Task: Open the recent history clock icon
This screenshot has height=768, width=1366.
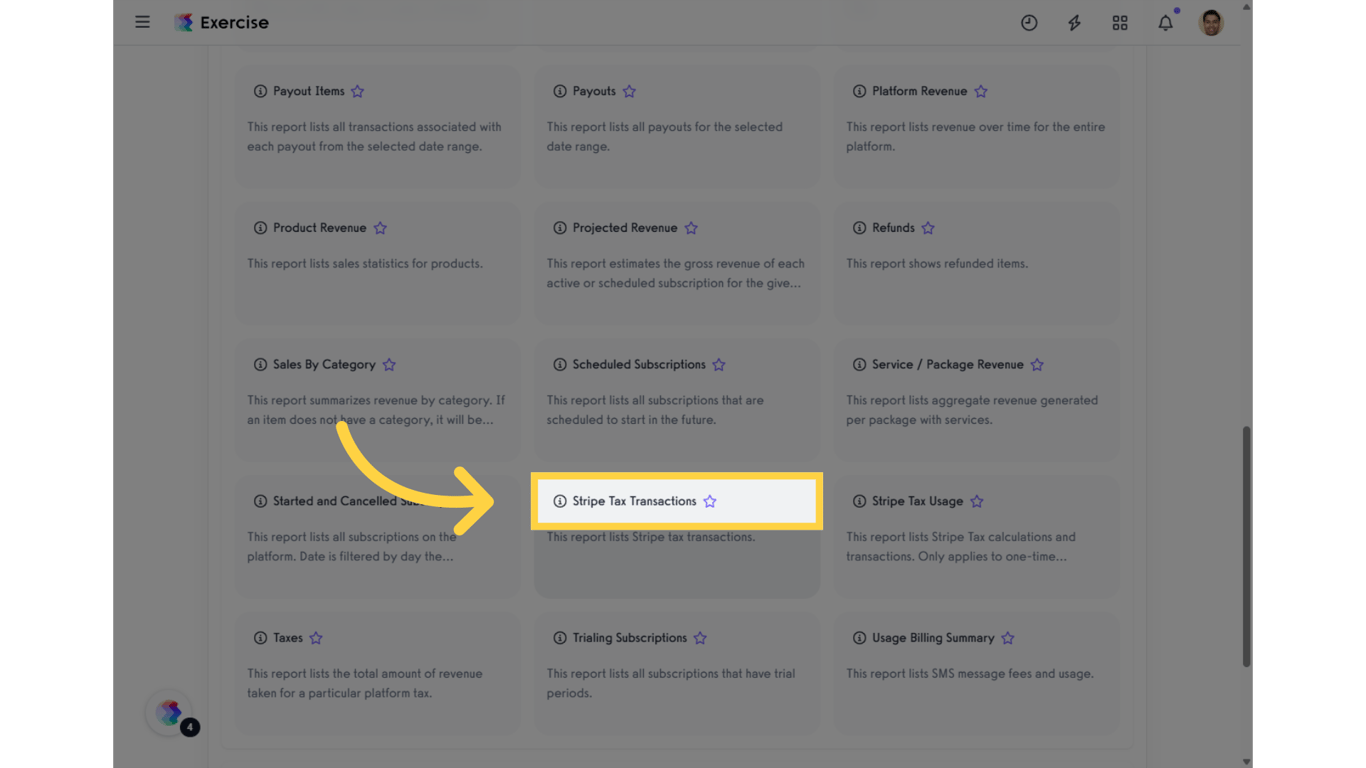Action: [1029, 23]
